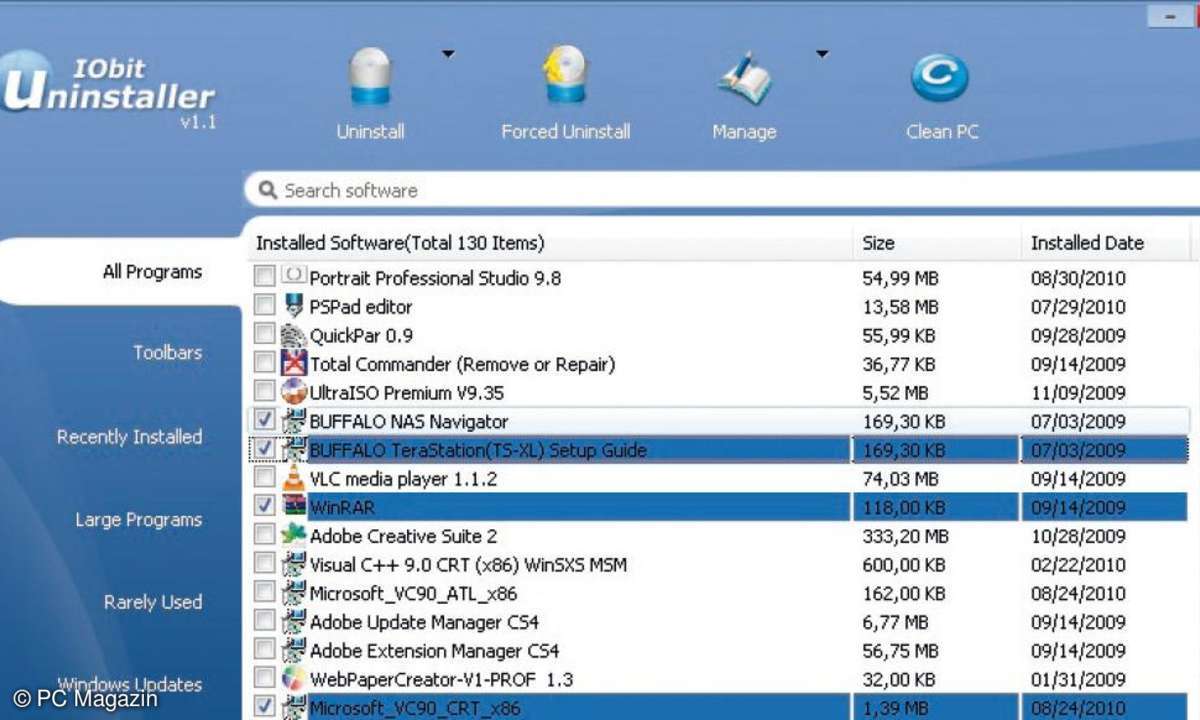The height and width of the screenshot is (720, 1200).
Task: Select the Adobe Update Manager CS4 text
Action: (x=424, y=623)
